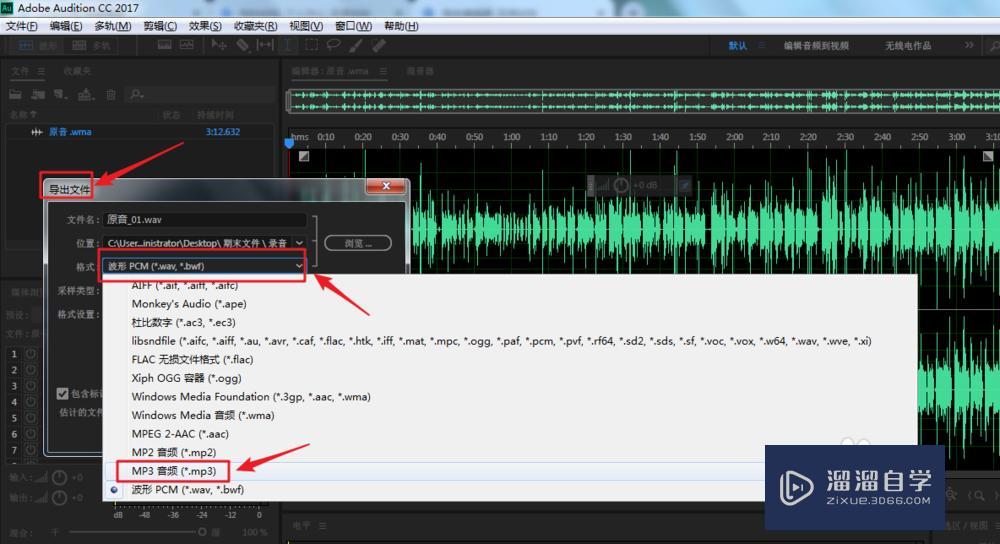
Task: Show the spectral frequency display
Action: 165,45
